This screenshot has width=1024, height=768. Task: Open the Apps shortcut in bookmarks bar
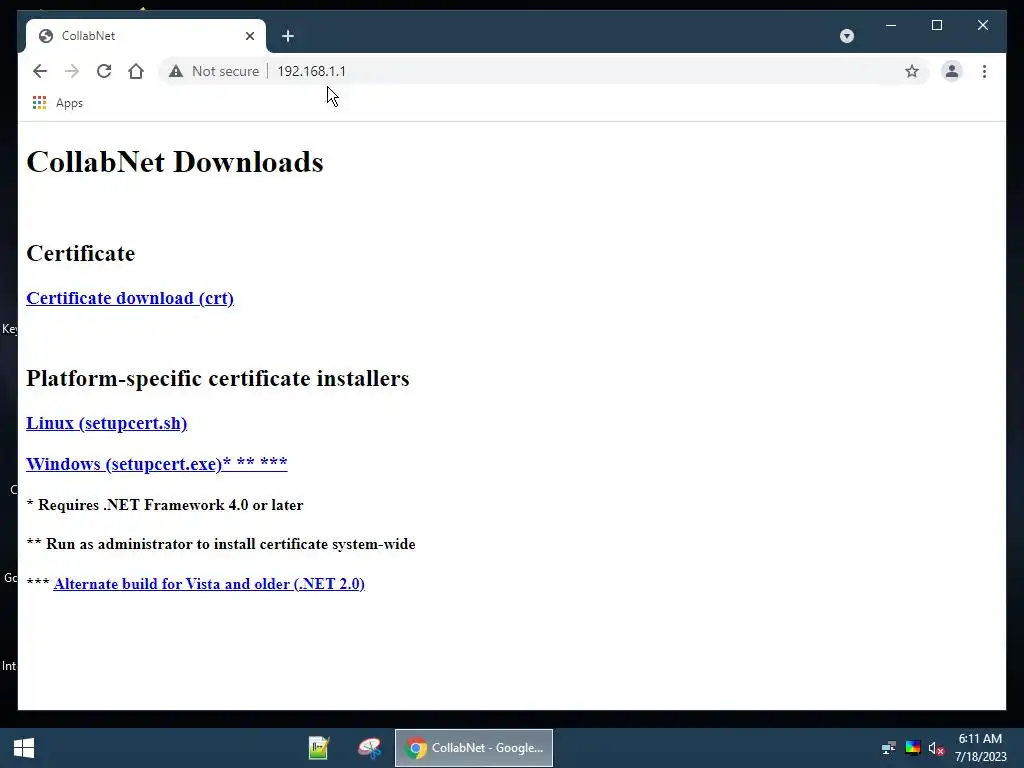point(57,103)
